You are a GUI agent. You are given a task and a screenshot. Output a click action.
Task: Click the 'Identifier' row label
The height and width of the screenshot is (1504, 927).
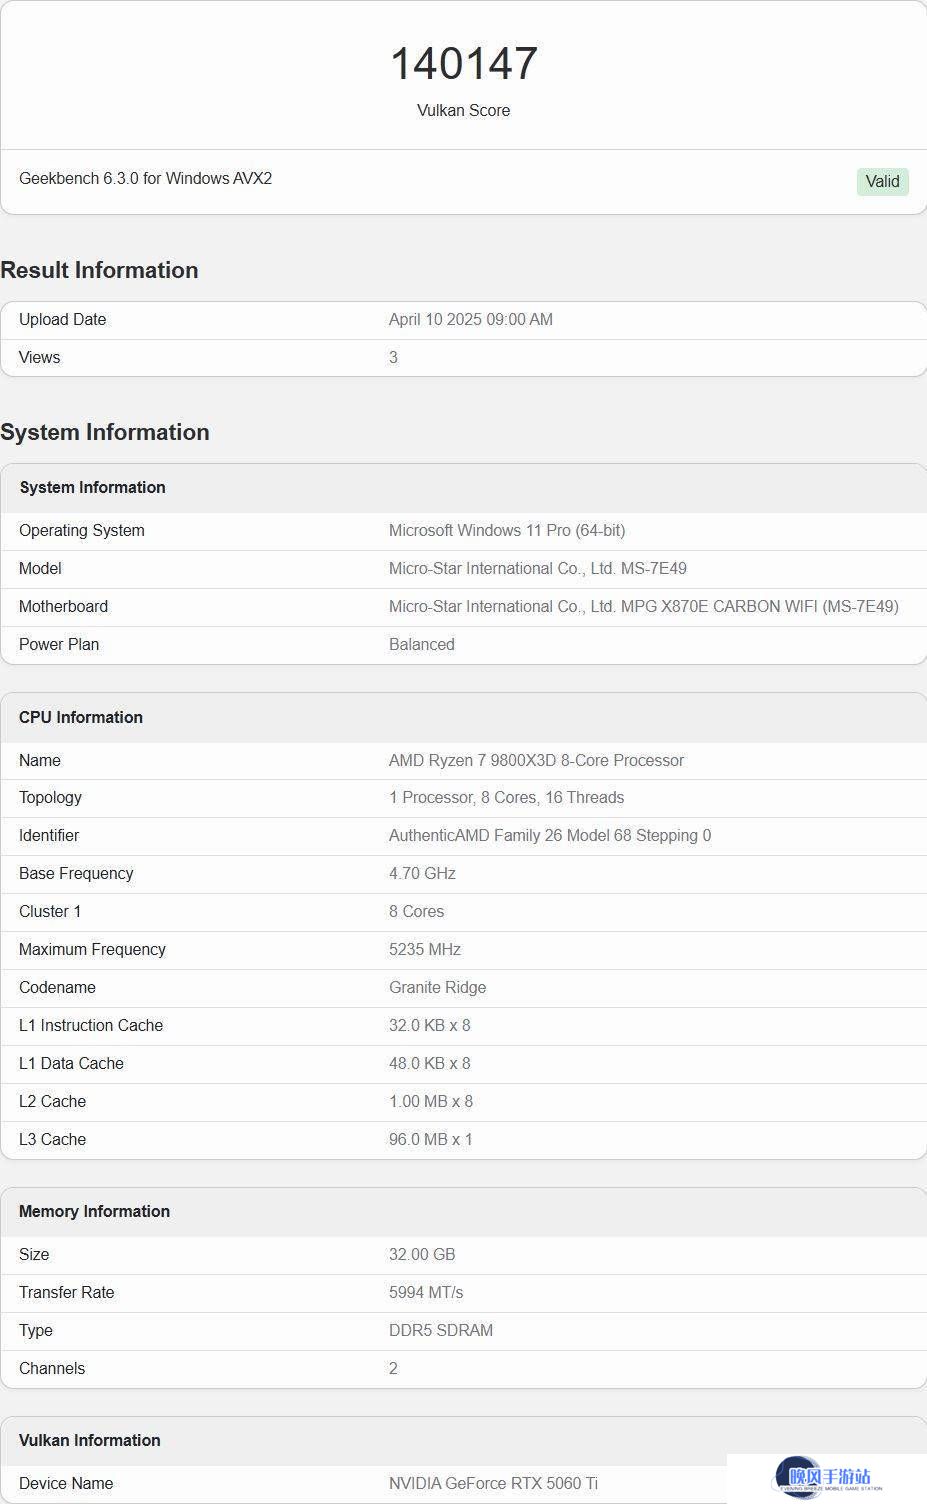[x=49, y=836]
